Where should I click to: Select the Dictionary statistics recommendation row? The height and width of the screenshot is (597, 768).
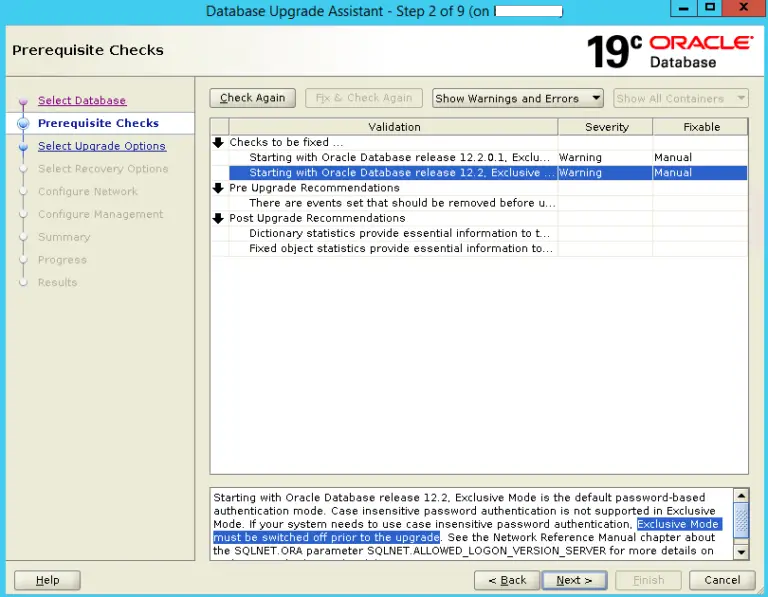click(401, 233)
